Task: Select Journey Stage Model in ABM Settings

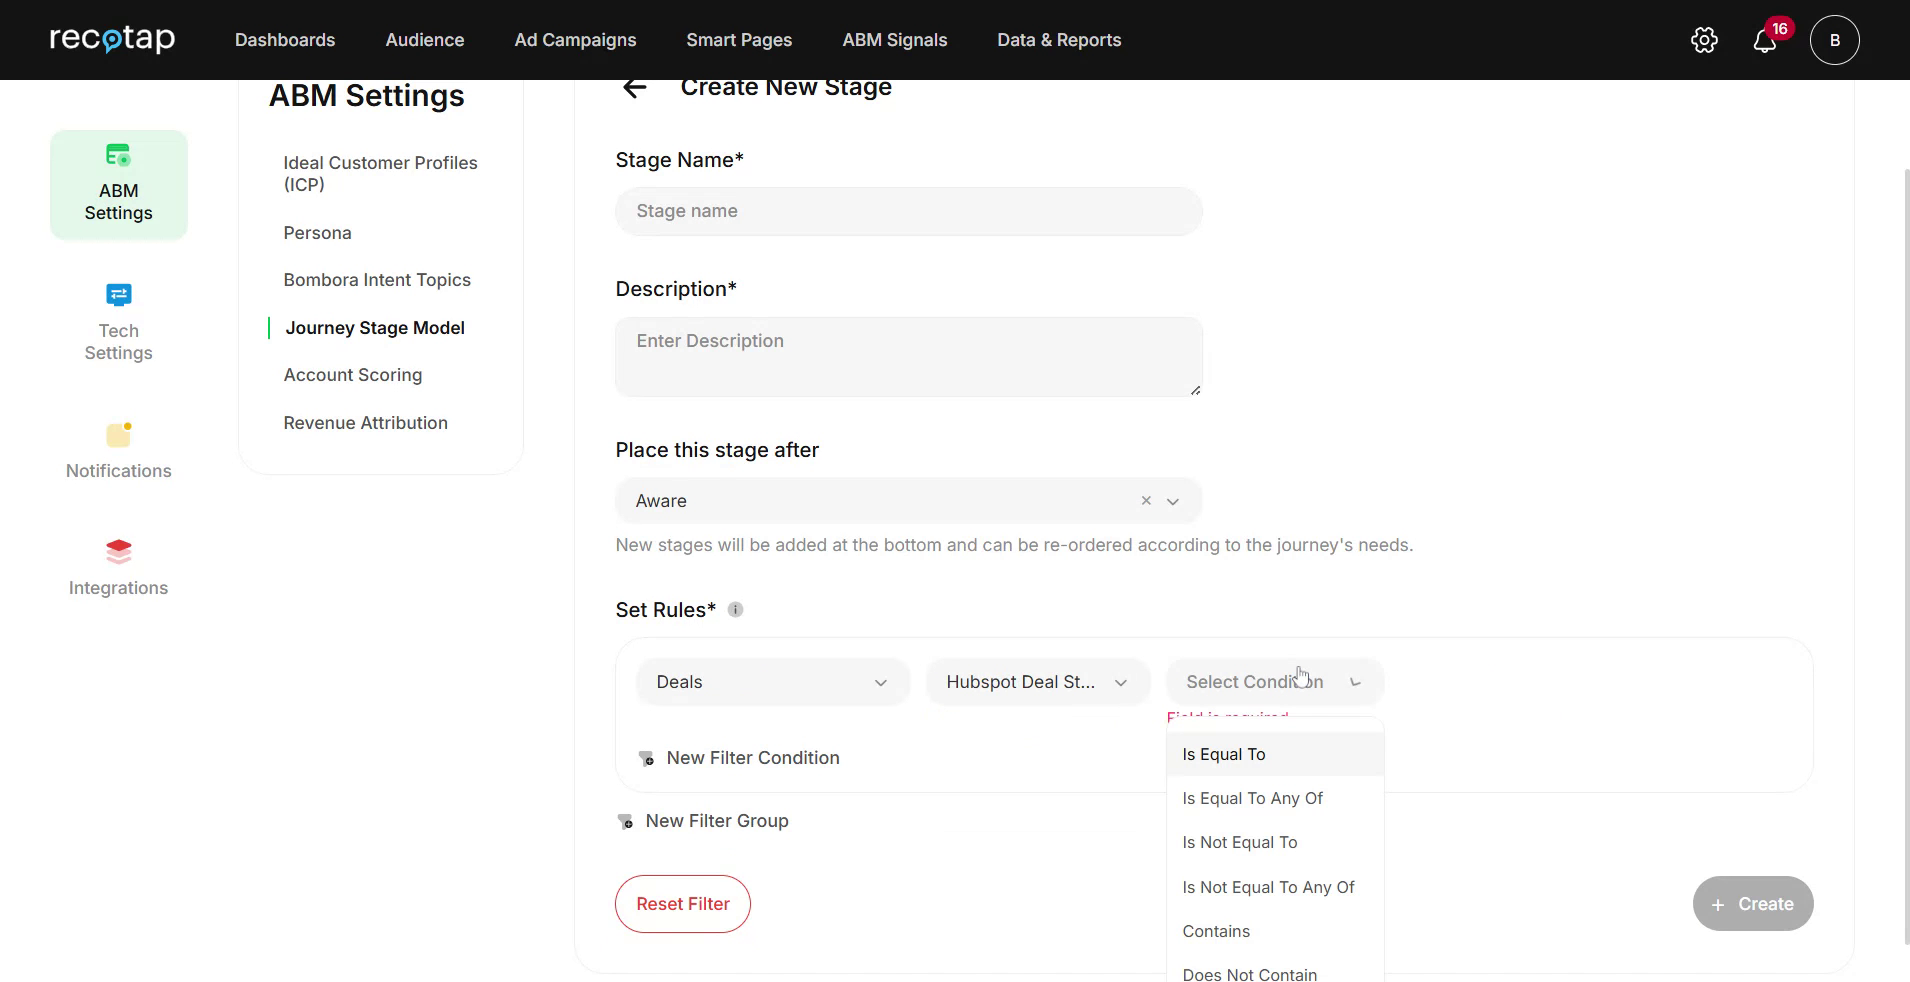Action: [x=374, y=327]
